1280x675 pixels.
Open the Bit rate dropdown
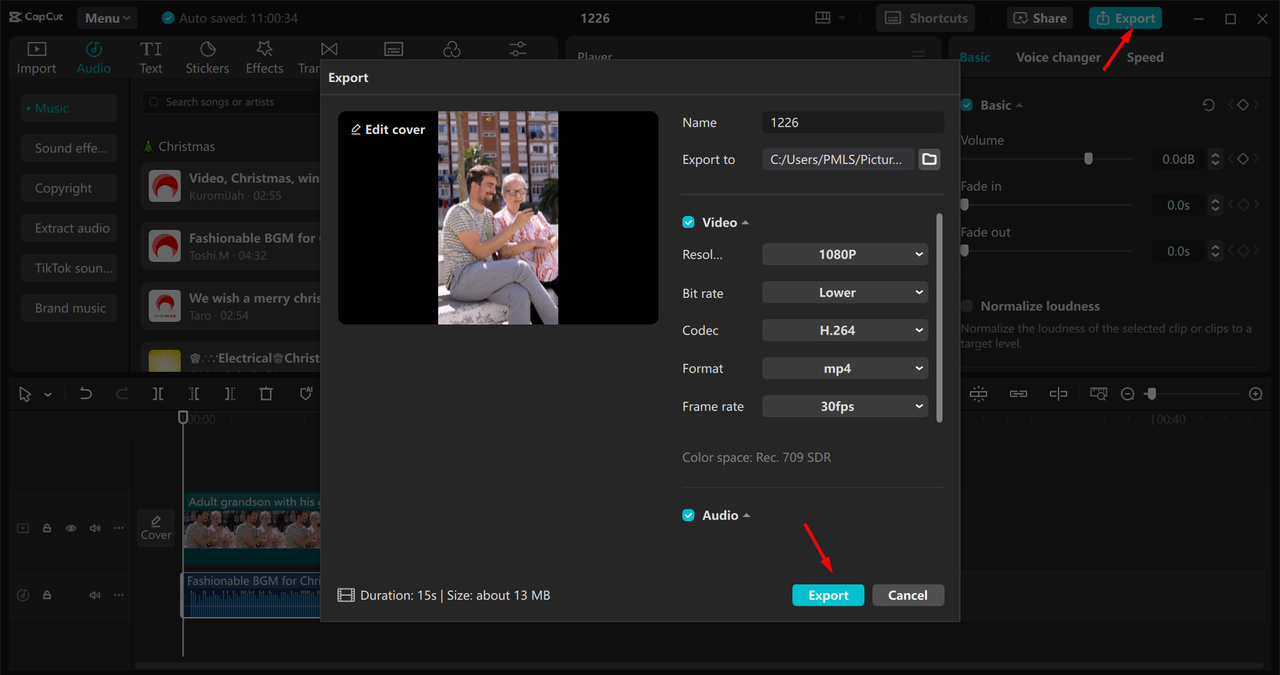[x=845, y=293]
